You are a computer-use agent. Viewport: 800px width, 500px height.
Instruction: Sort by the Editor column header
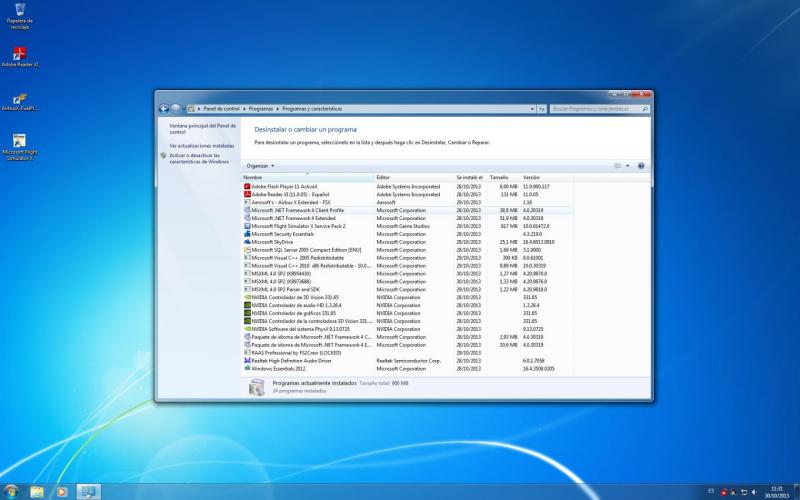[x=414, y=178]
